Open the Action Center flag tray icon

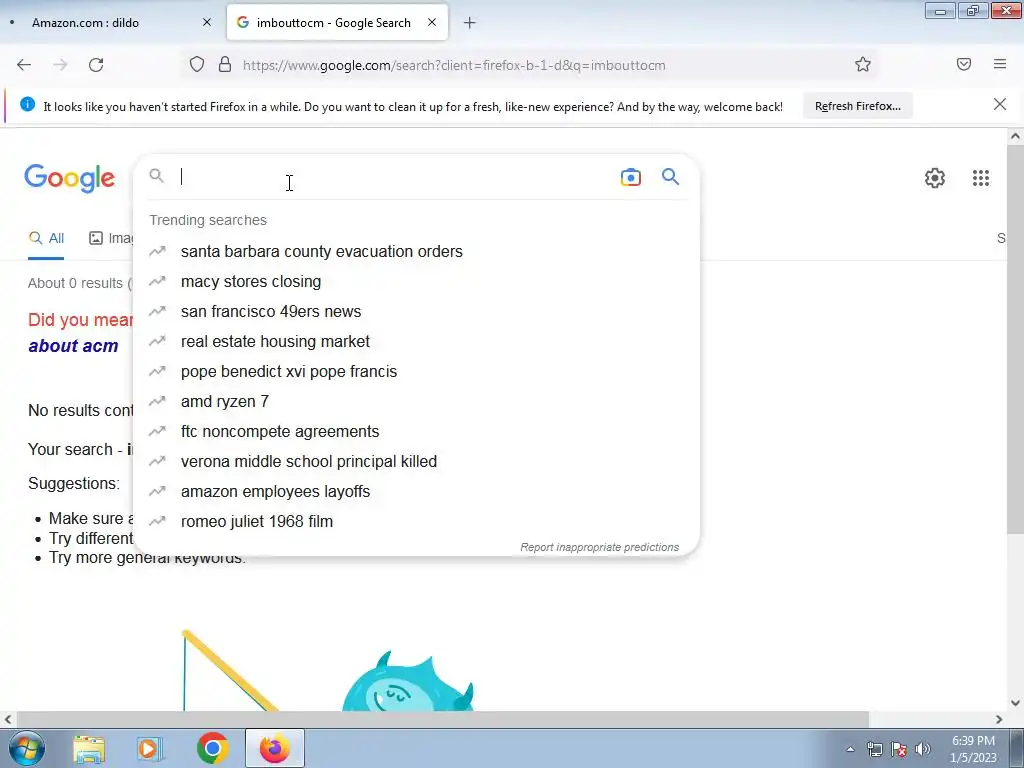coord(899,749)
